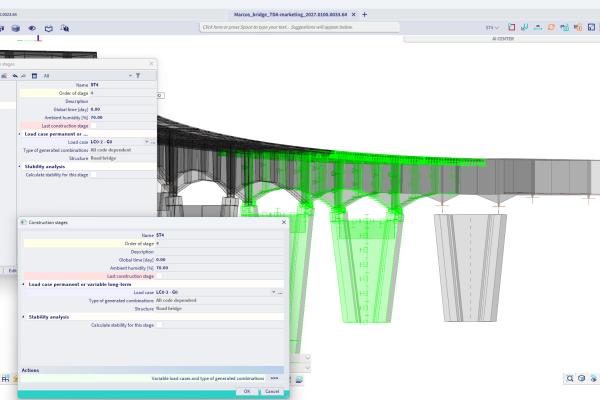The width and height of the screenshot is (600, 400).
Task: Click the dark blue window layout icon at top right
Action: tap(592, 27)
